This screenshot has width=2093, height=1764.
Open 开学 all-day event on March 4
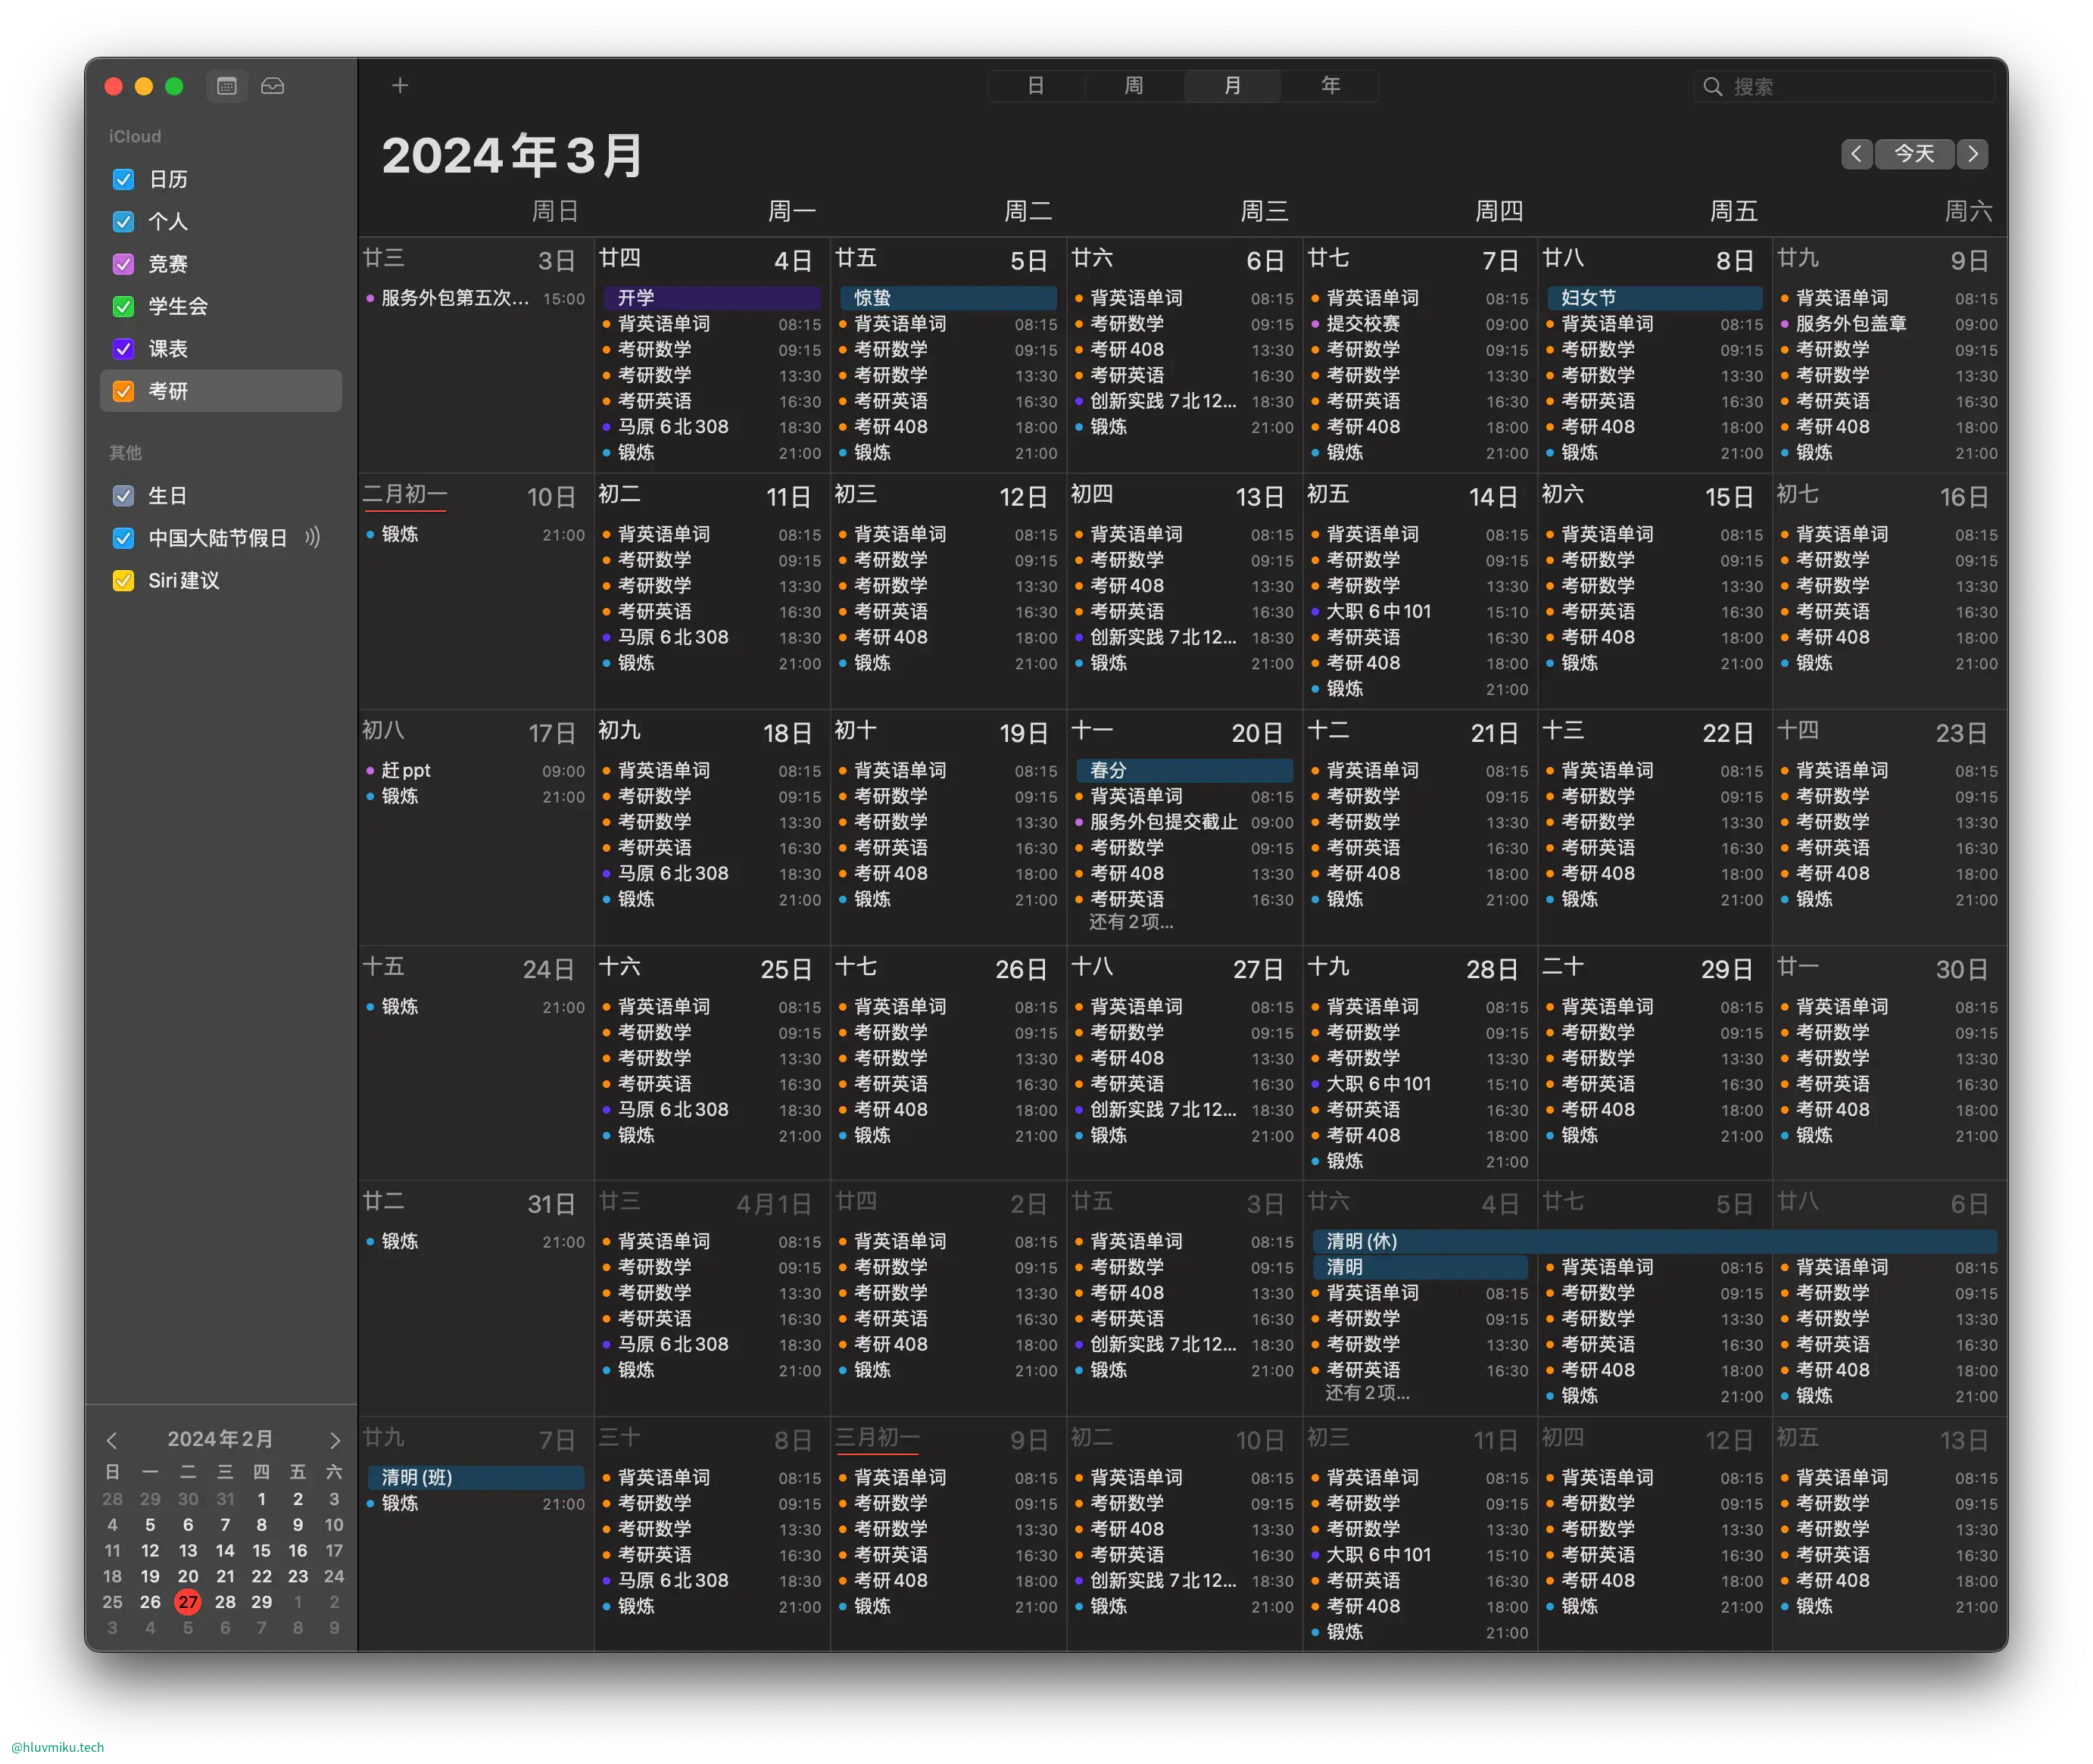click(712, 298)
